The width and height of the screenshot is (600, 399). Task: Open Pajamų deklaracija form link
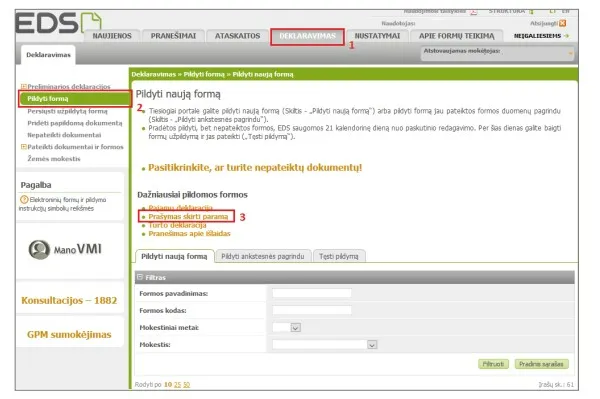point(180,208)
